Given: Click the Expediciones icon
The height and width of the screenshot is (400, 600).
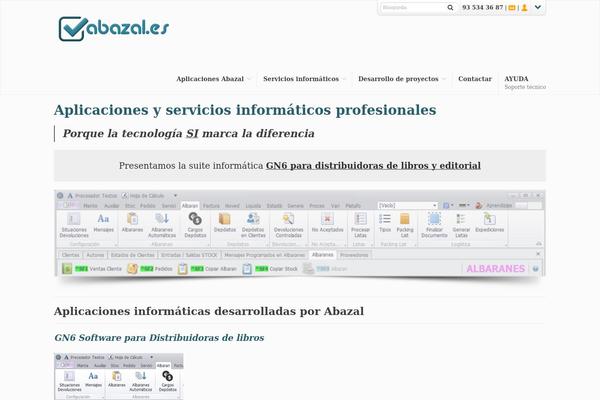Looking at the screenshot, I should [x=490, y=223].
